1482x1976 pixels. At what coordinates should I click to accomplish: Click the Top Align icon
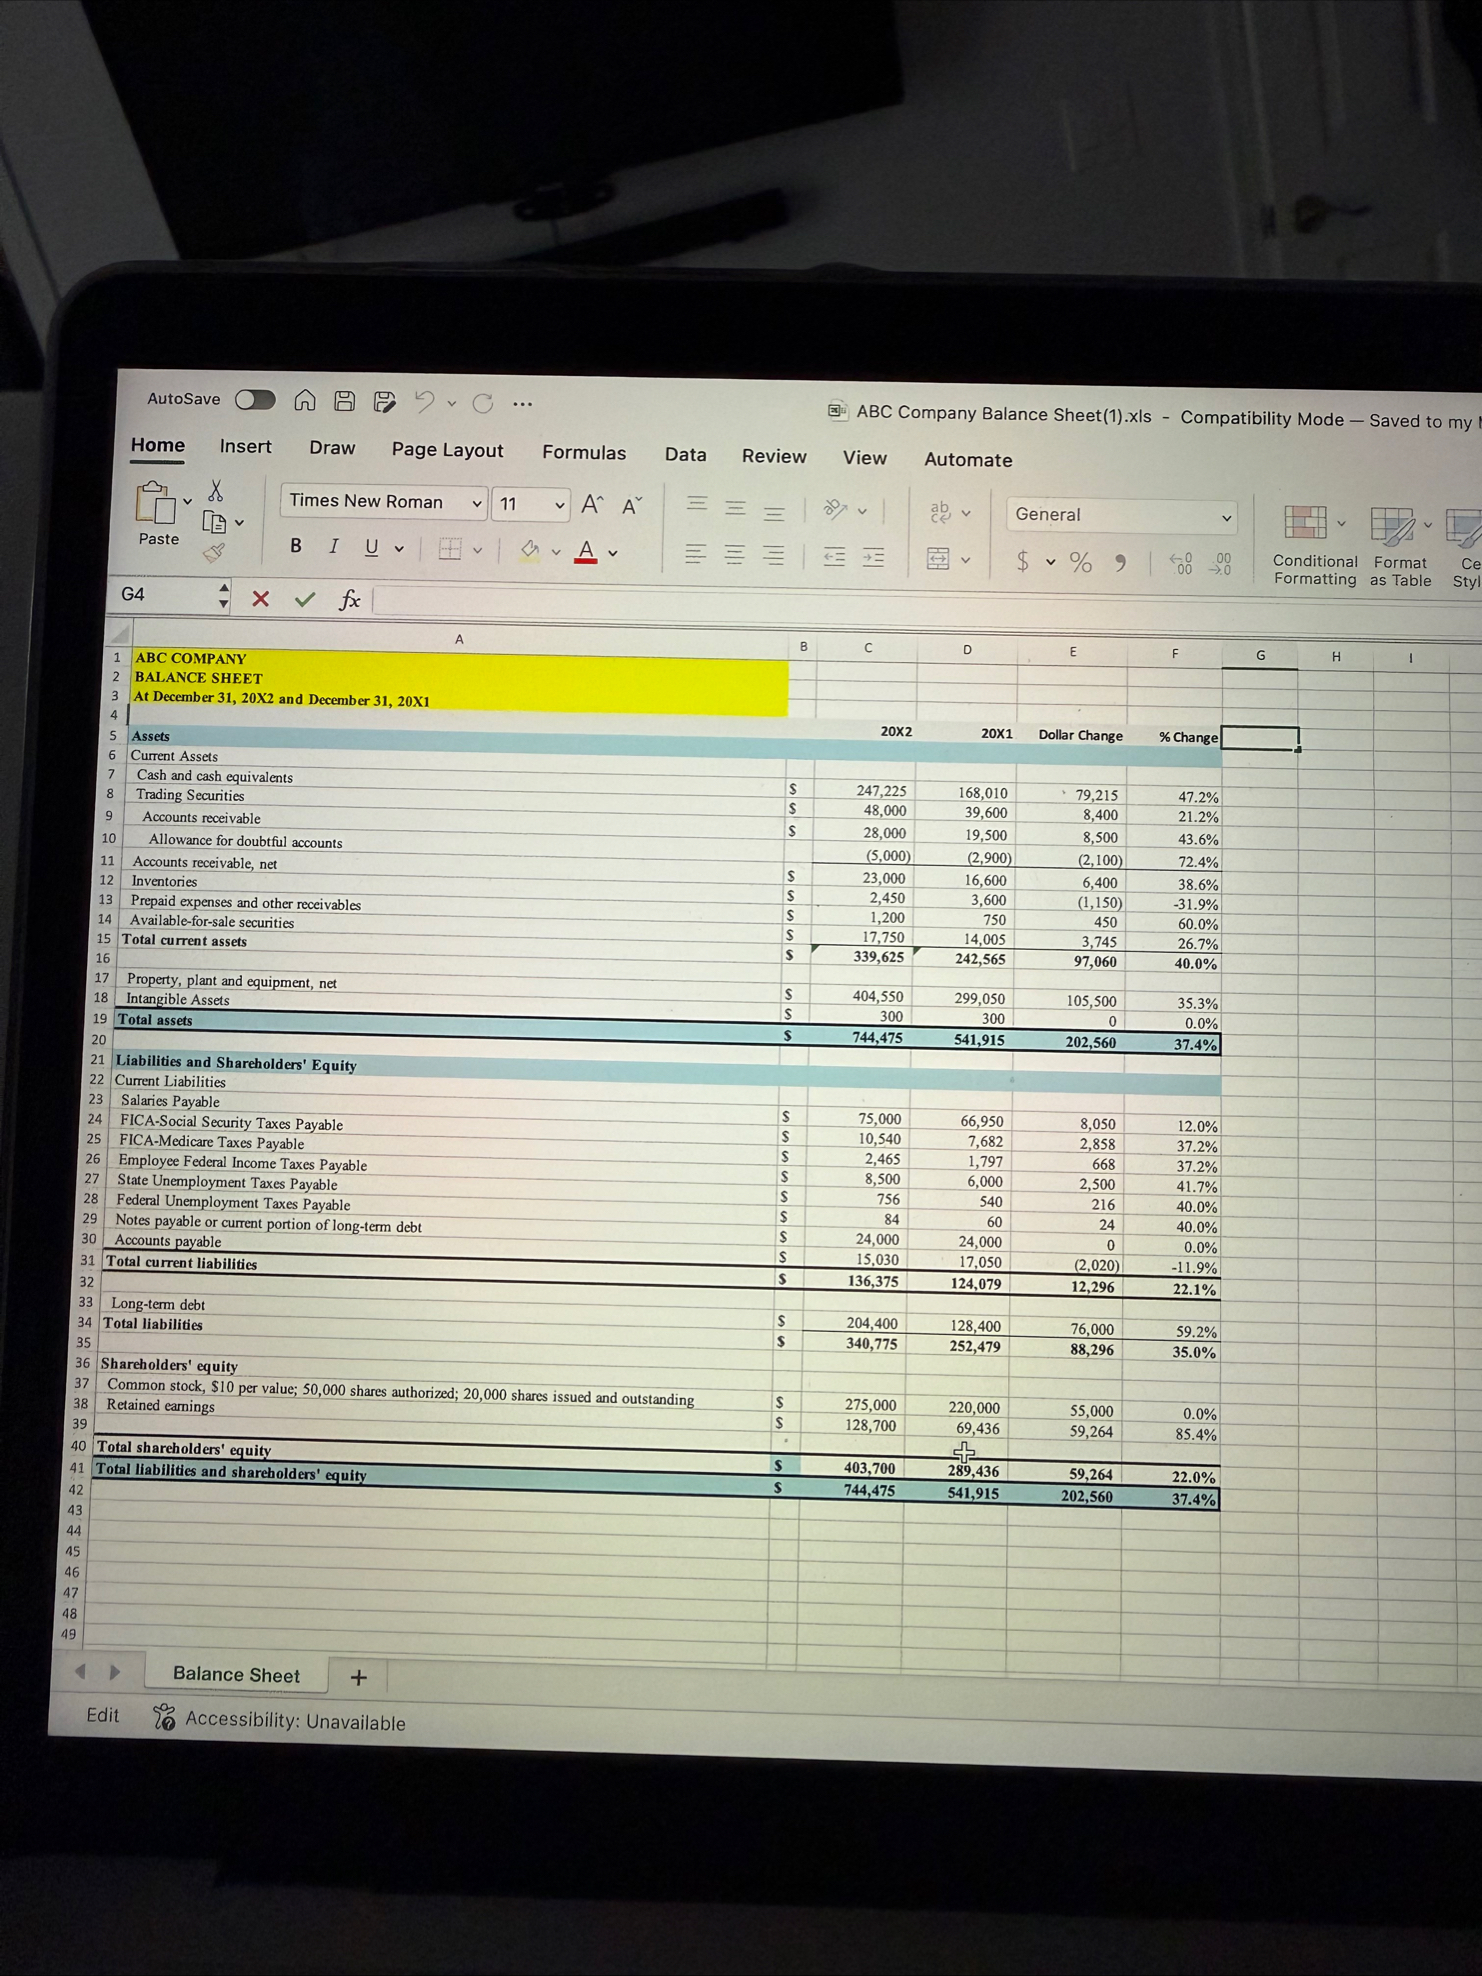[696, 507]
